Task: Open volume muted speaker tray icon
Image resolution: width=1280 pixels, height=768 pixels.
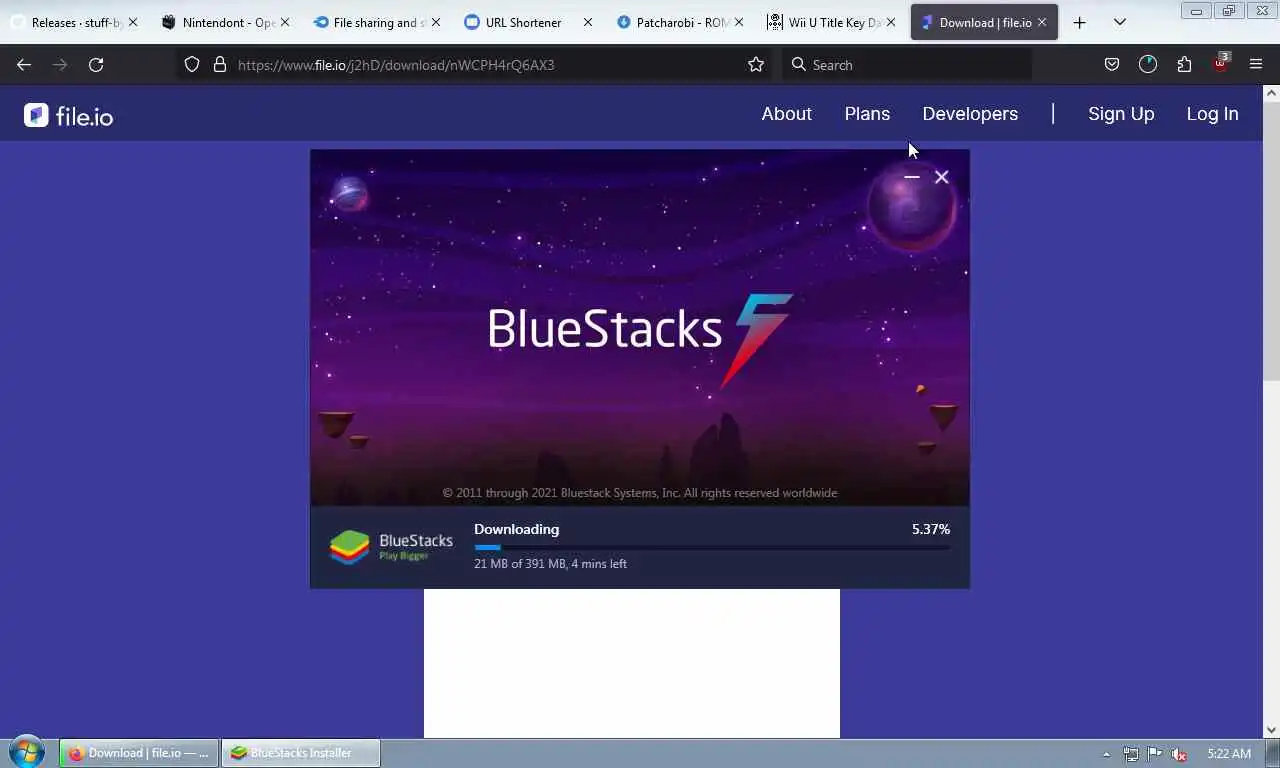Action: [x=1179, y=754]
